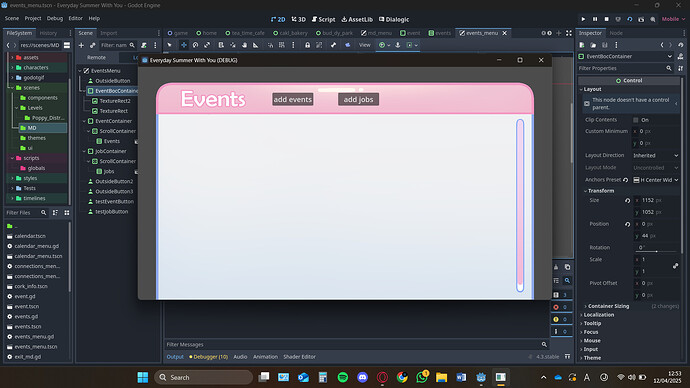Create a new resource in Inspector
This screenshot has width=690, height=388.
[582, 45]
